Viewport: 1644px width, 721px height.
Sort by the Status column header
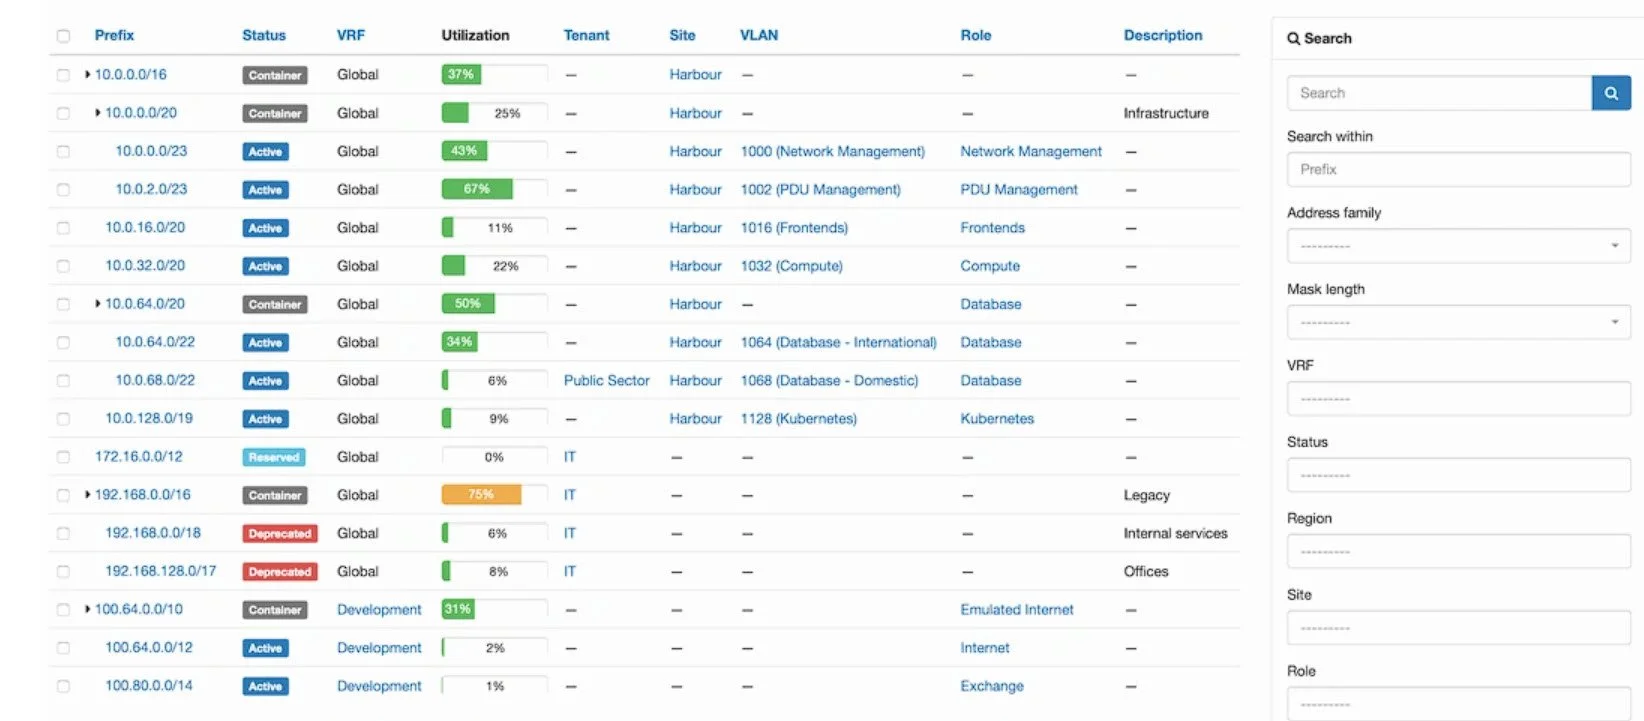pyautogui.click(x=264, y=35)
